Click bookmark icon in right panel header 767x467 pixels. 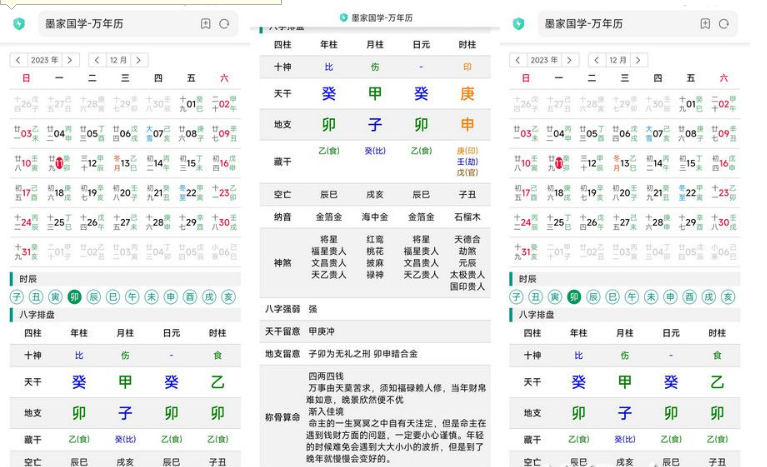705,24
